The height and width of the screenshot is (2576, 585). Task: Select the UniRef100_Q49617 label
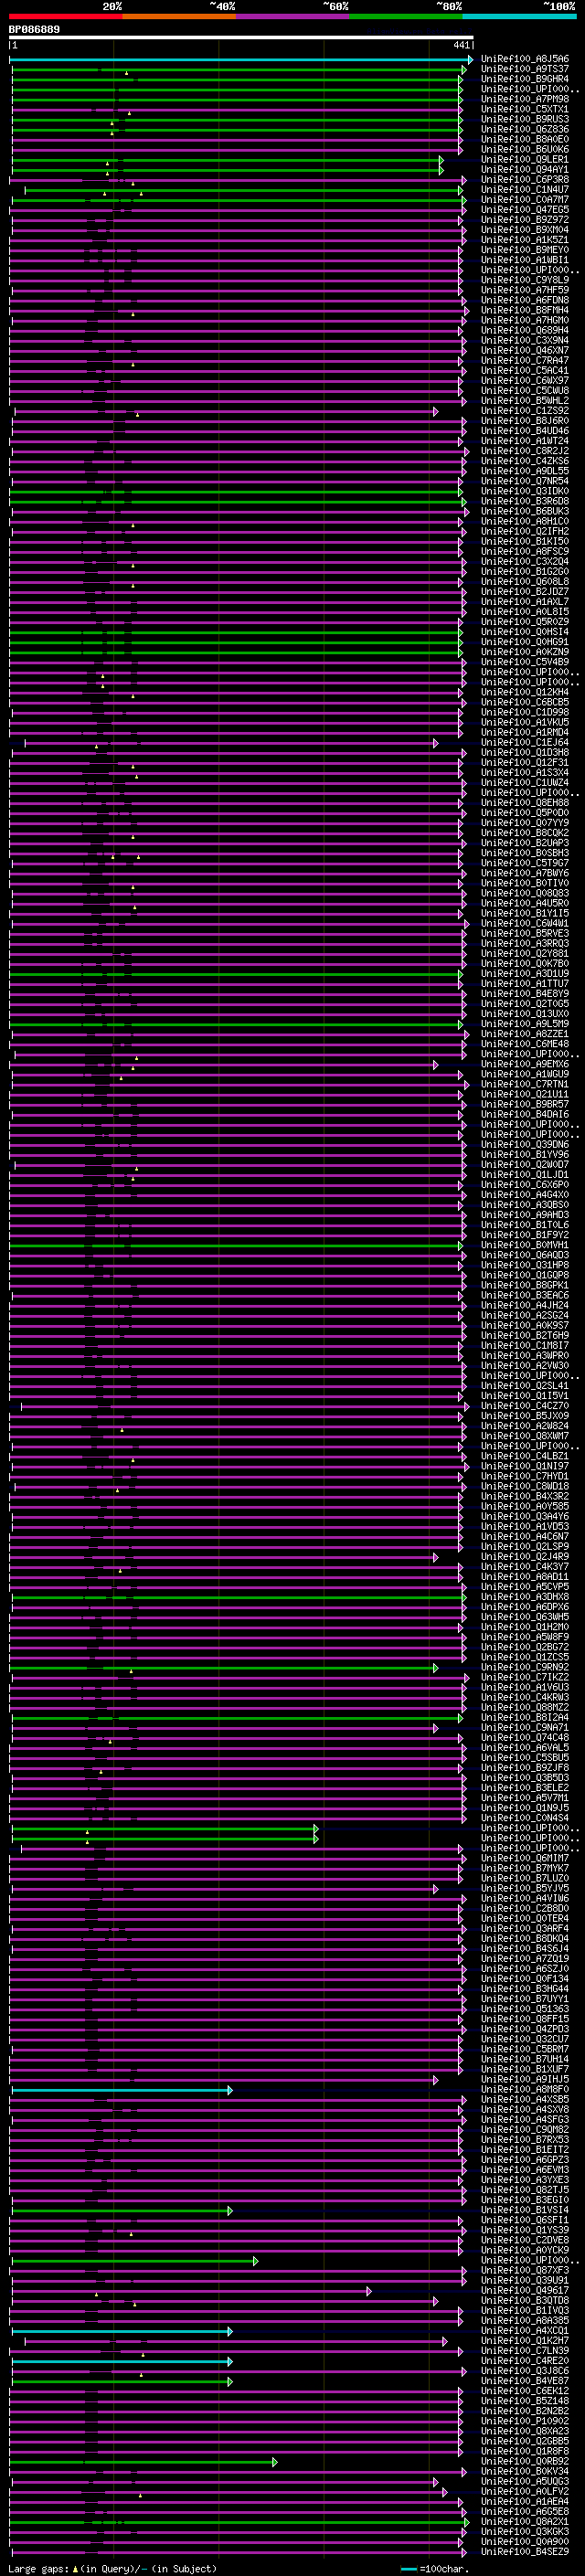click(524, 2290)
